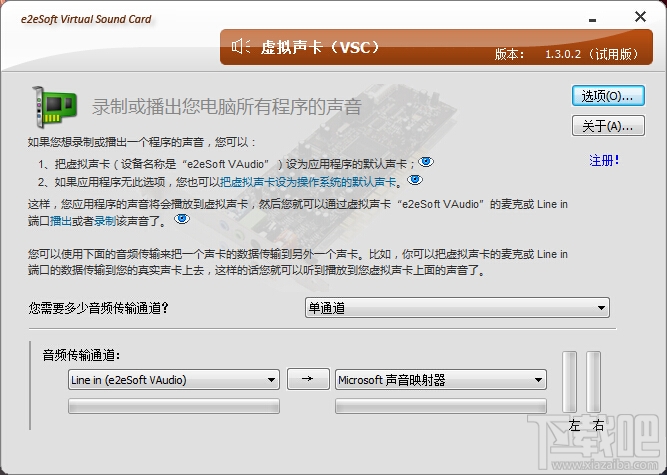Click the 播出 link
667x475 pixels.
point(61,221)
